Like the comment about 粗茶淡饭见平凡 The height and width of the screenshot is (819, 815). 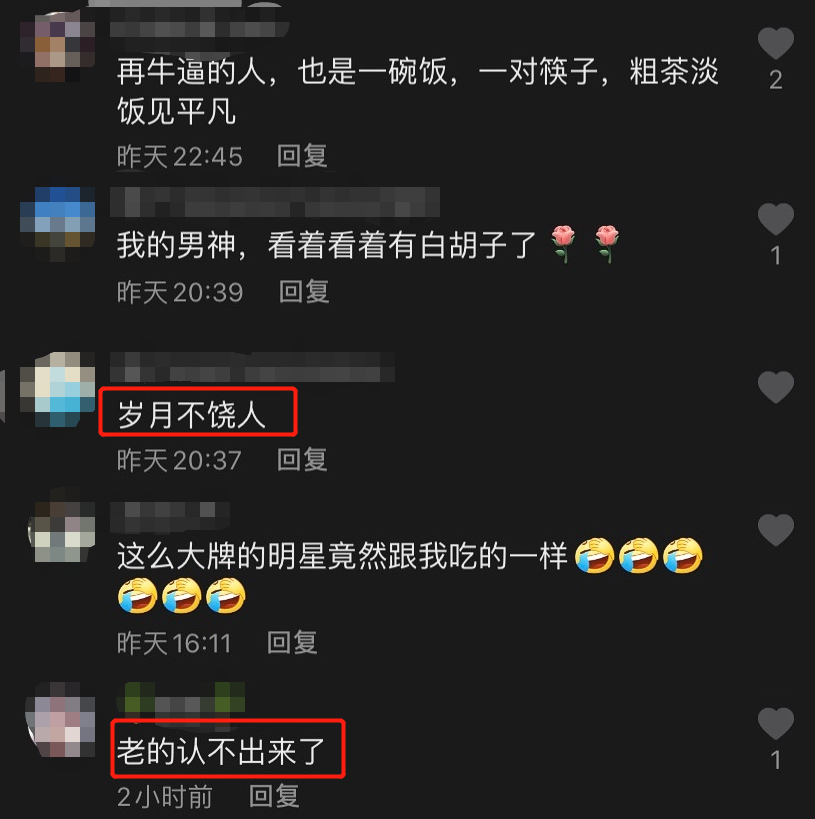pos(776,43)
